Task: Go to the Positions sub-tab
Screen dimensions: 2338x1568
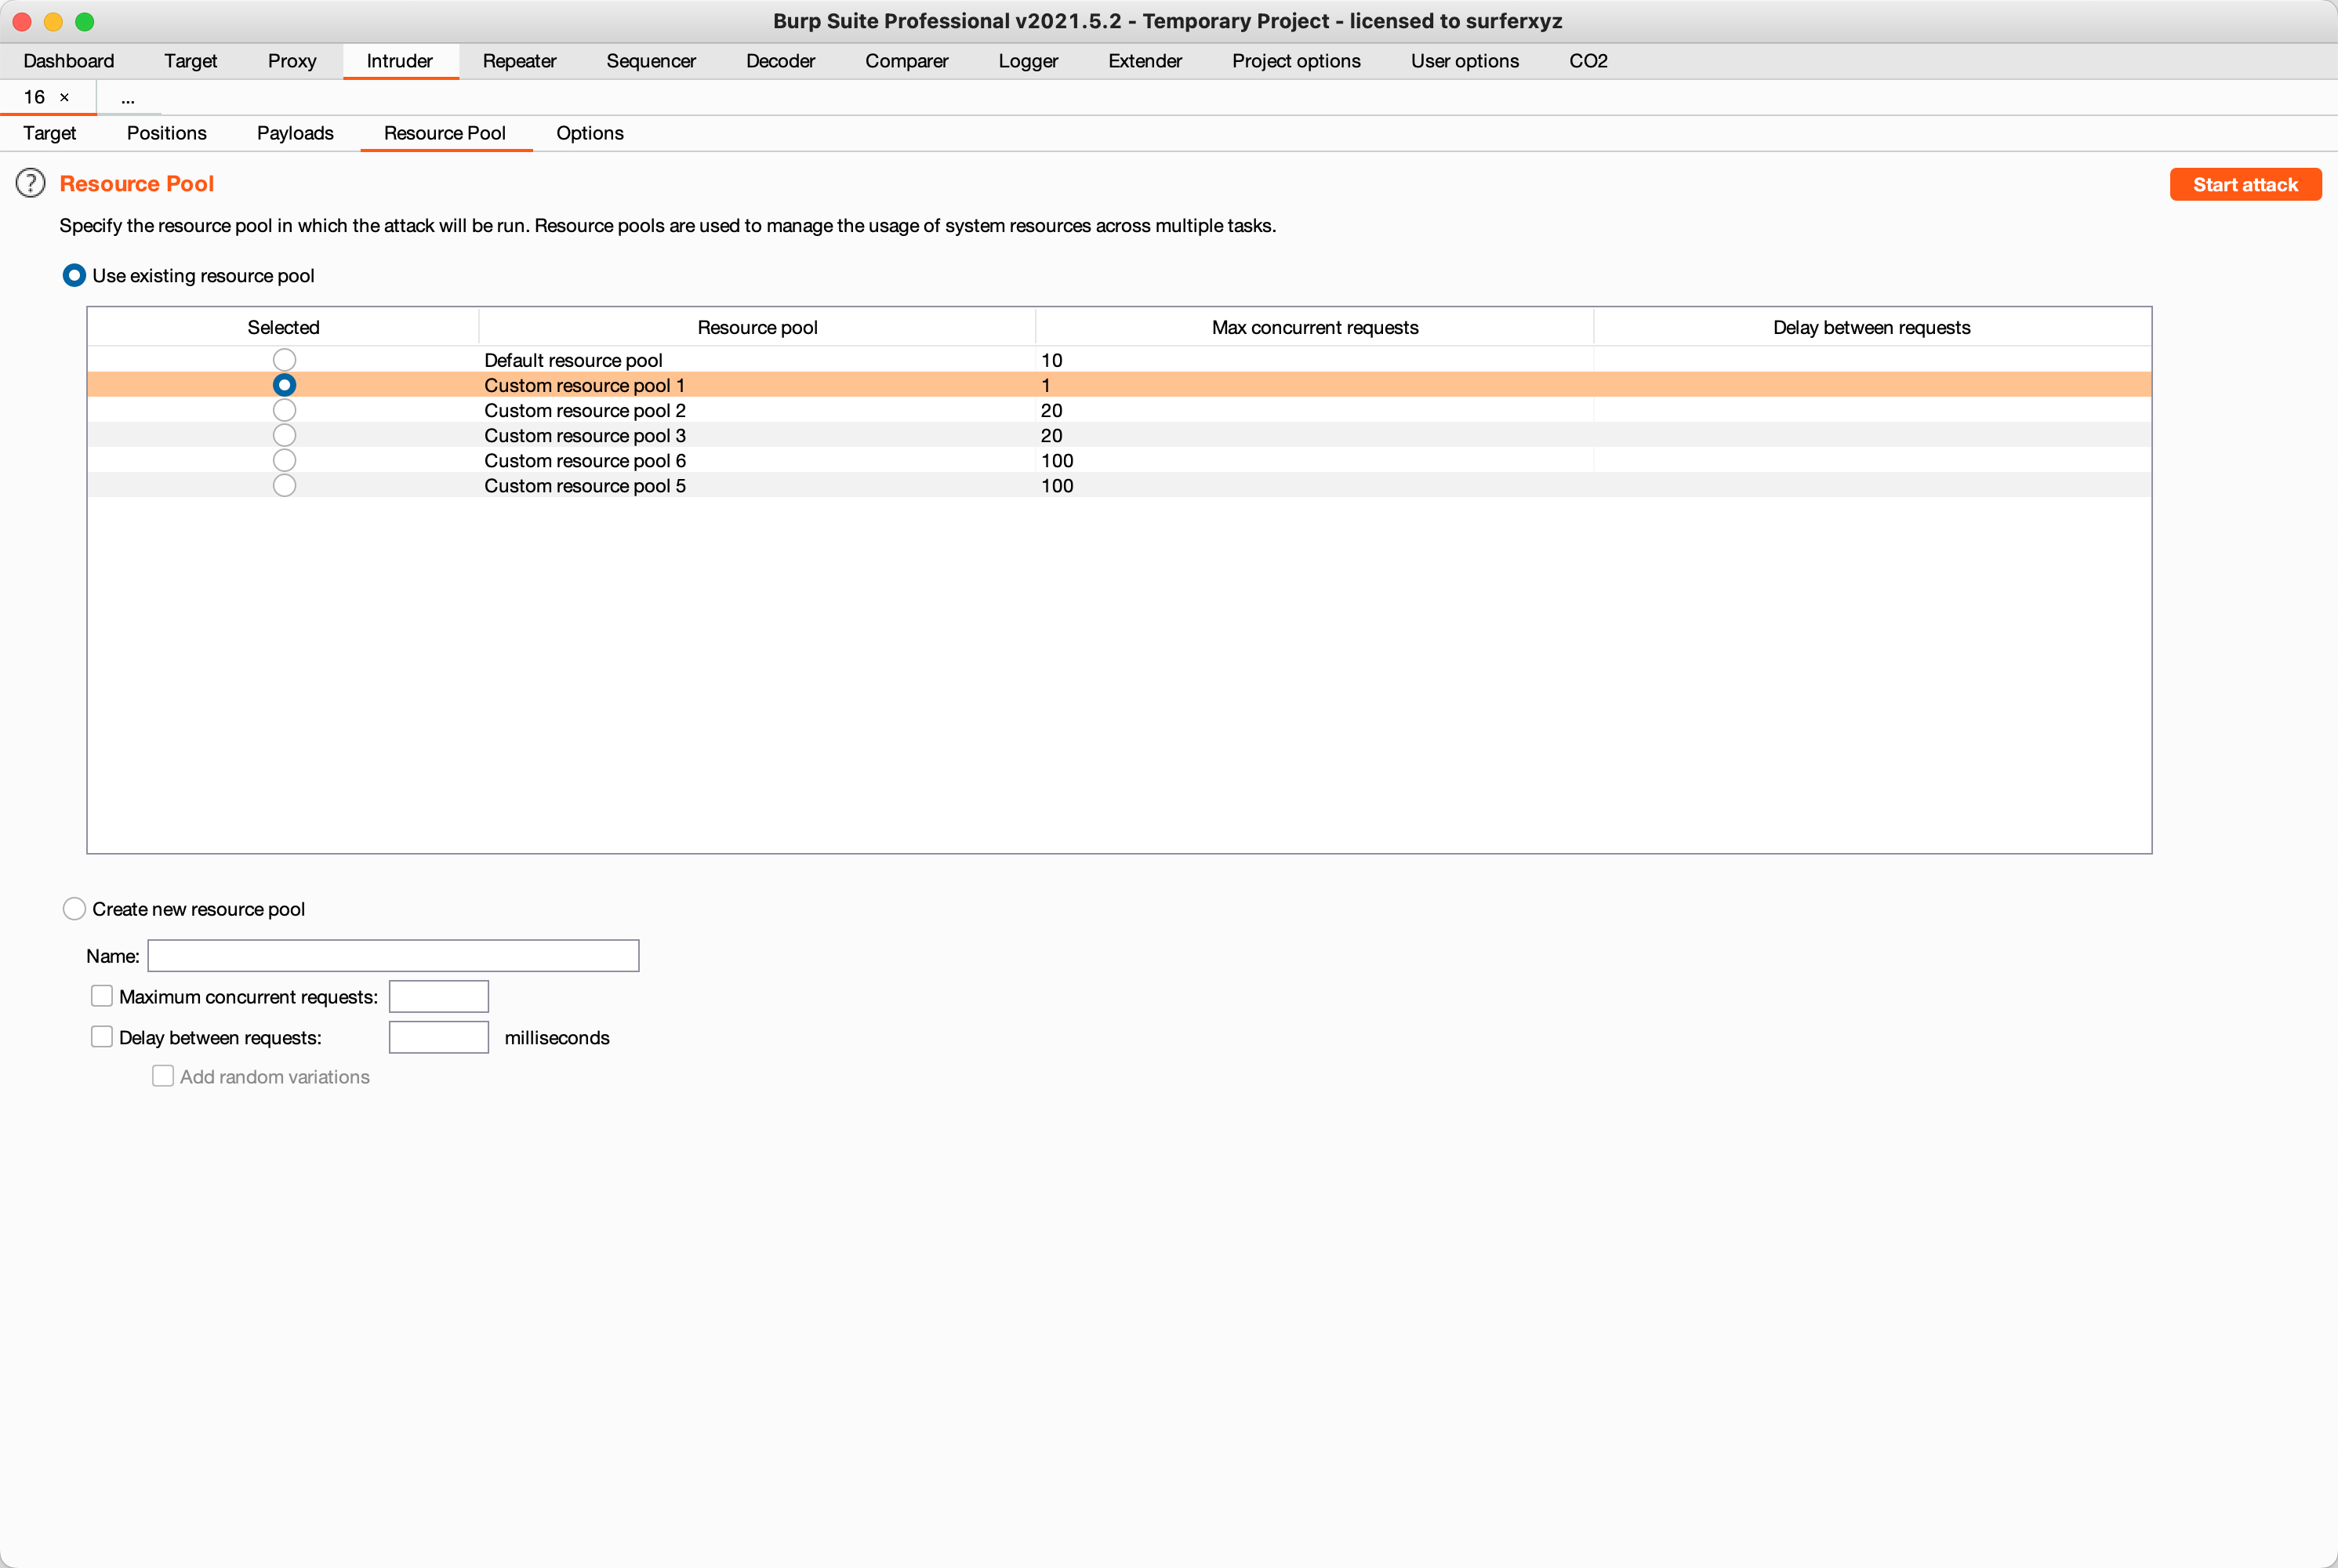Action: [166, 133]
